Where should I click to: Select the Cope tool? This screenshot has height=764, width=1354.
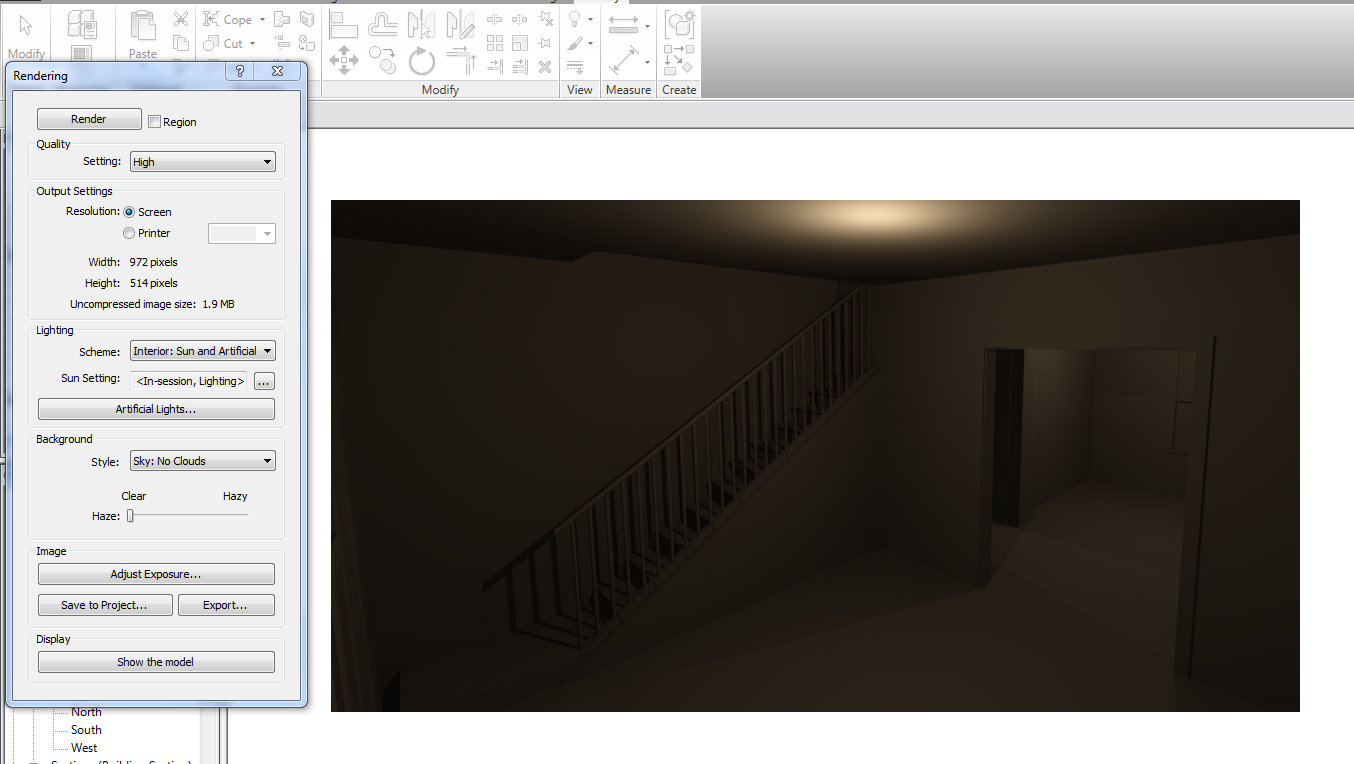click(229, 19)
